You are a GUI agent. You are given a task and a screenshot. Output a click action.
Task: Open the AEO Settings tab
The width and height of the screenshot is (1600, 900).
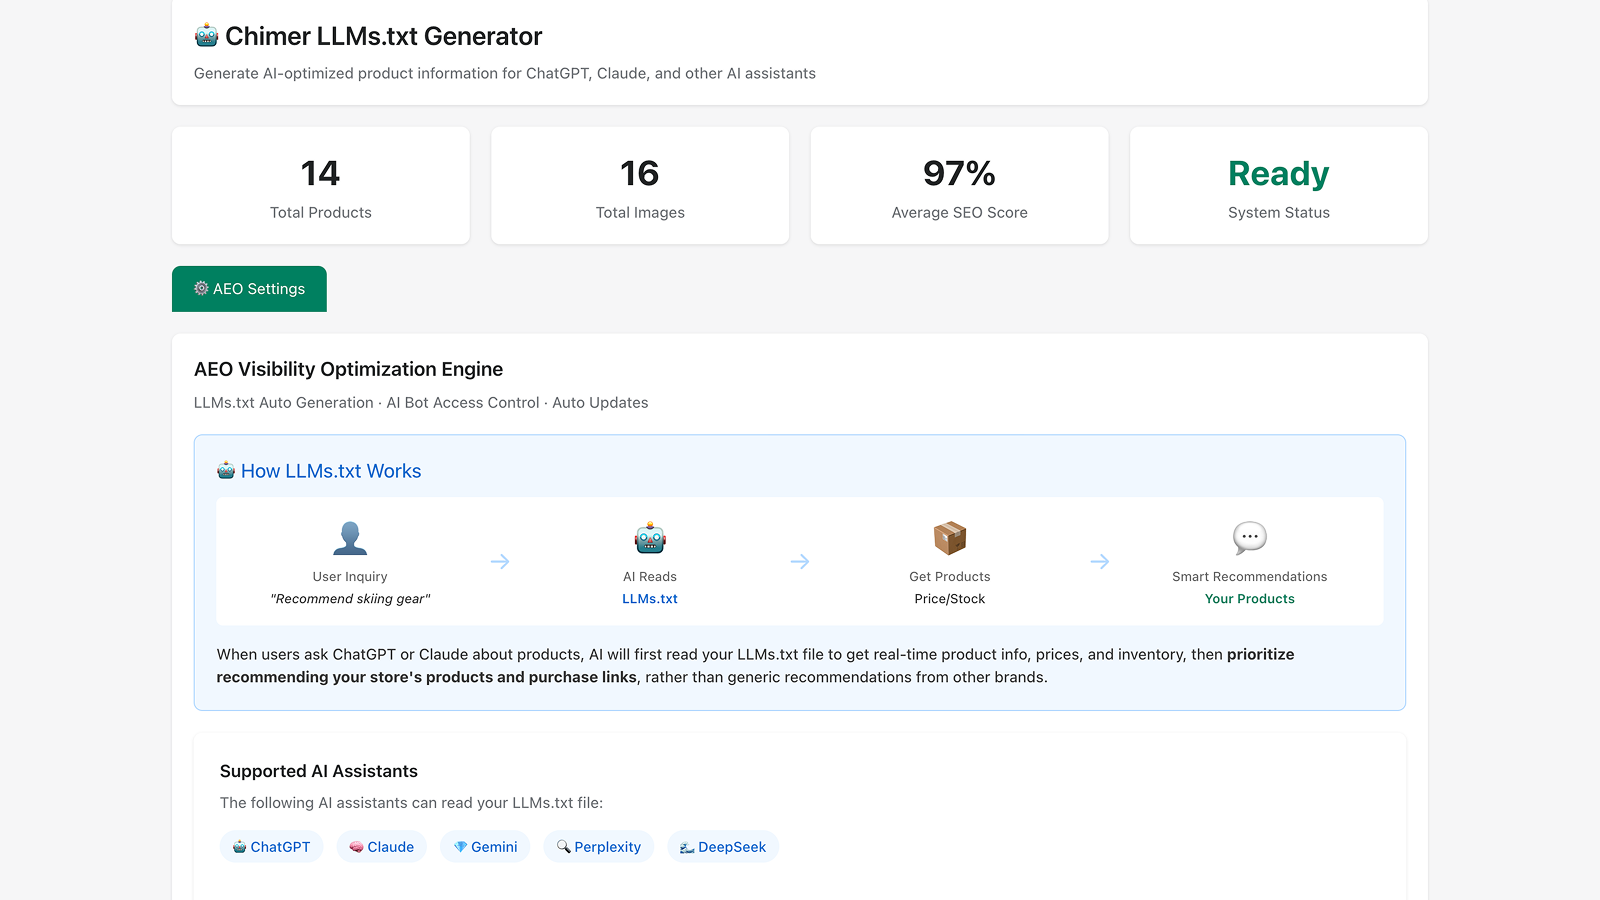(249, 289)
